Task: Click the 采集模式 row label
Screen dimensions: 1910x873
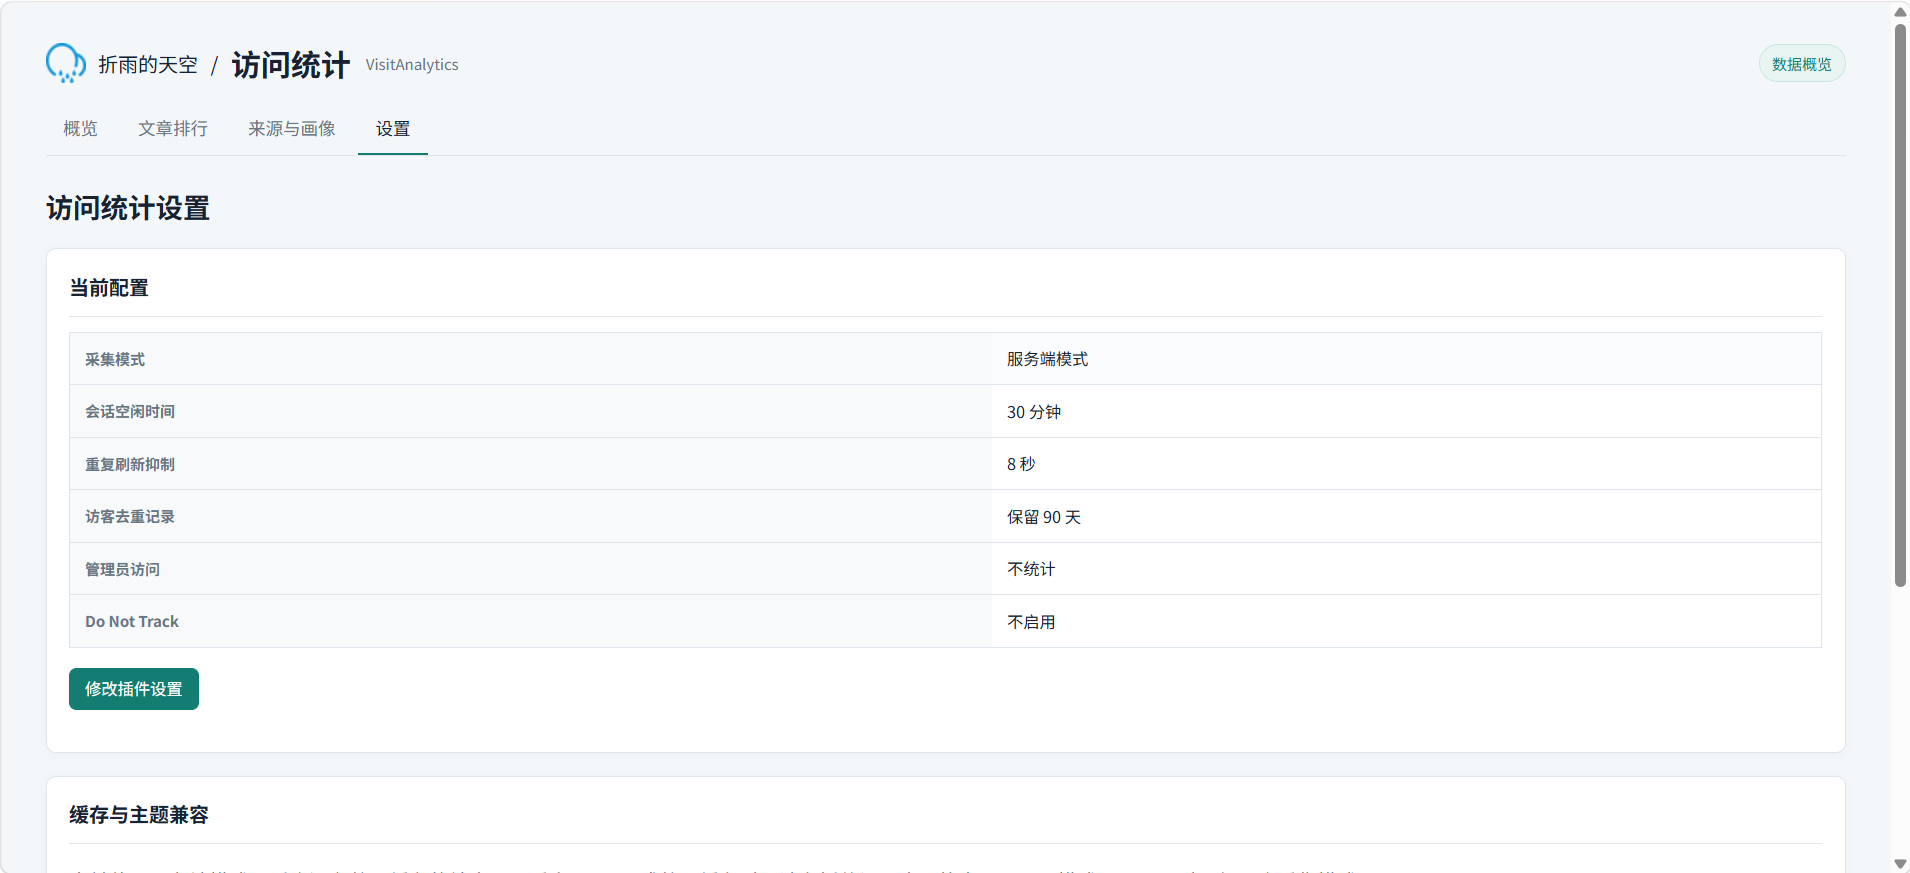Action: click(115, 359)
